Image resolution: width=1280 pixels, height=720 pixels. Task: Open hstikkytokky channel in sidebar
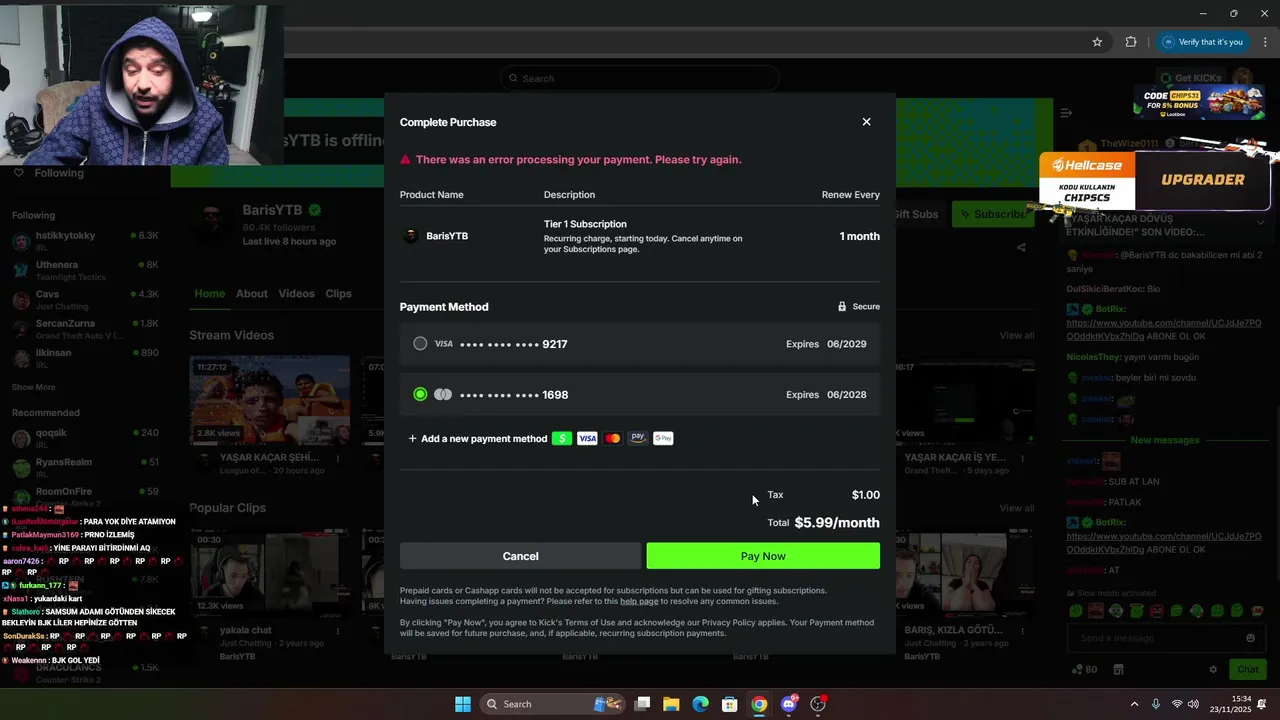85,241
